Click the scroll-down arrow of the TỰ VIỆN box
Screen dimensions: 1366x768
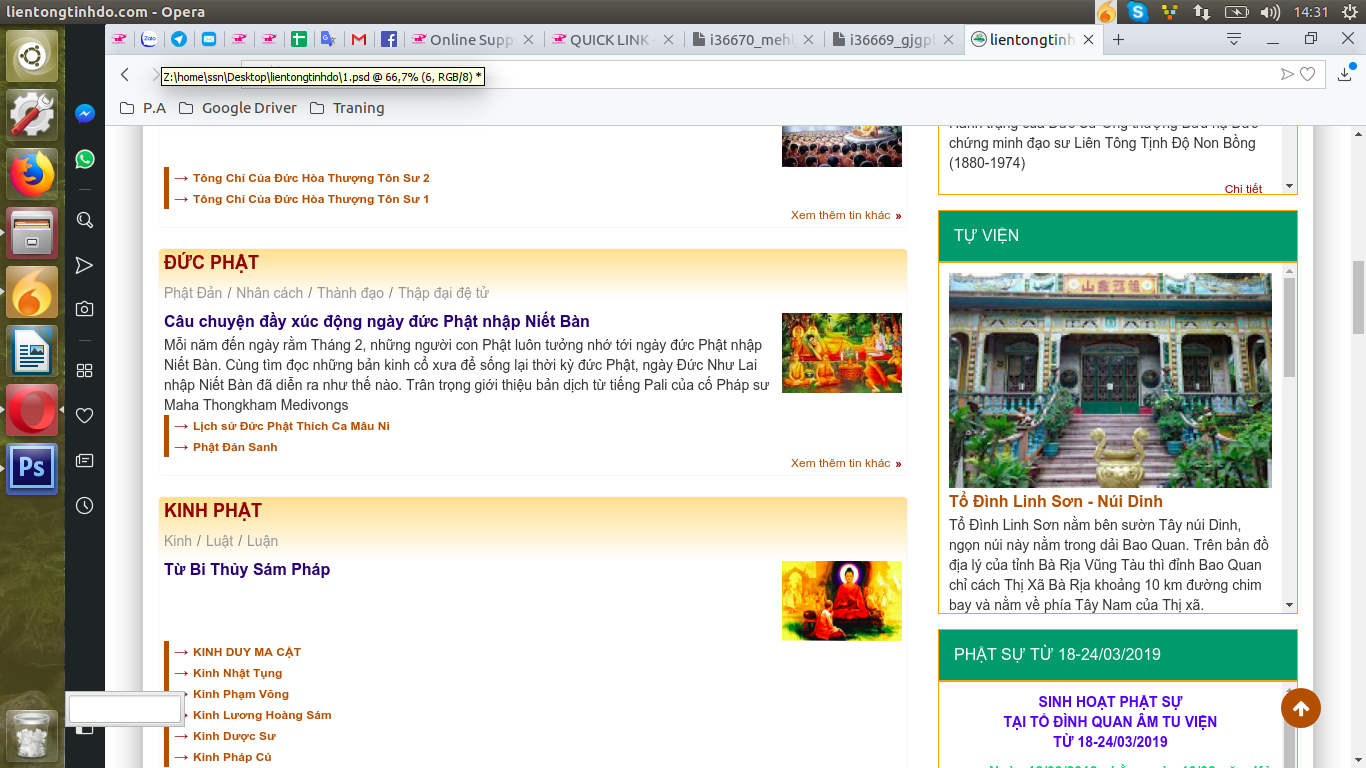click(1289, 605)
